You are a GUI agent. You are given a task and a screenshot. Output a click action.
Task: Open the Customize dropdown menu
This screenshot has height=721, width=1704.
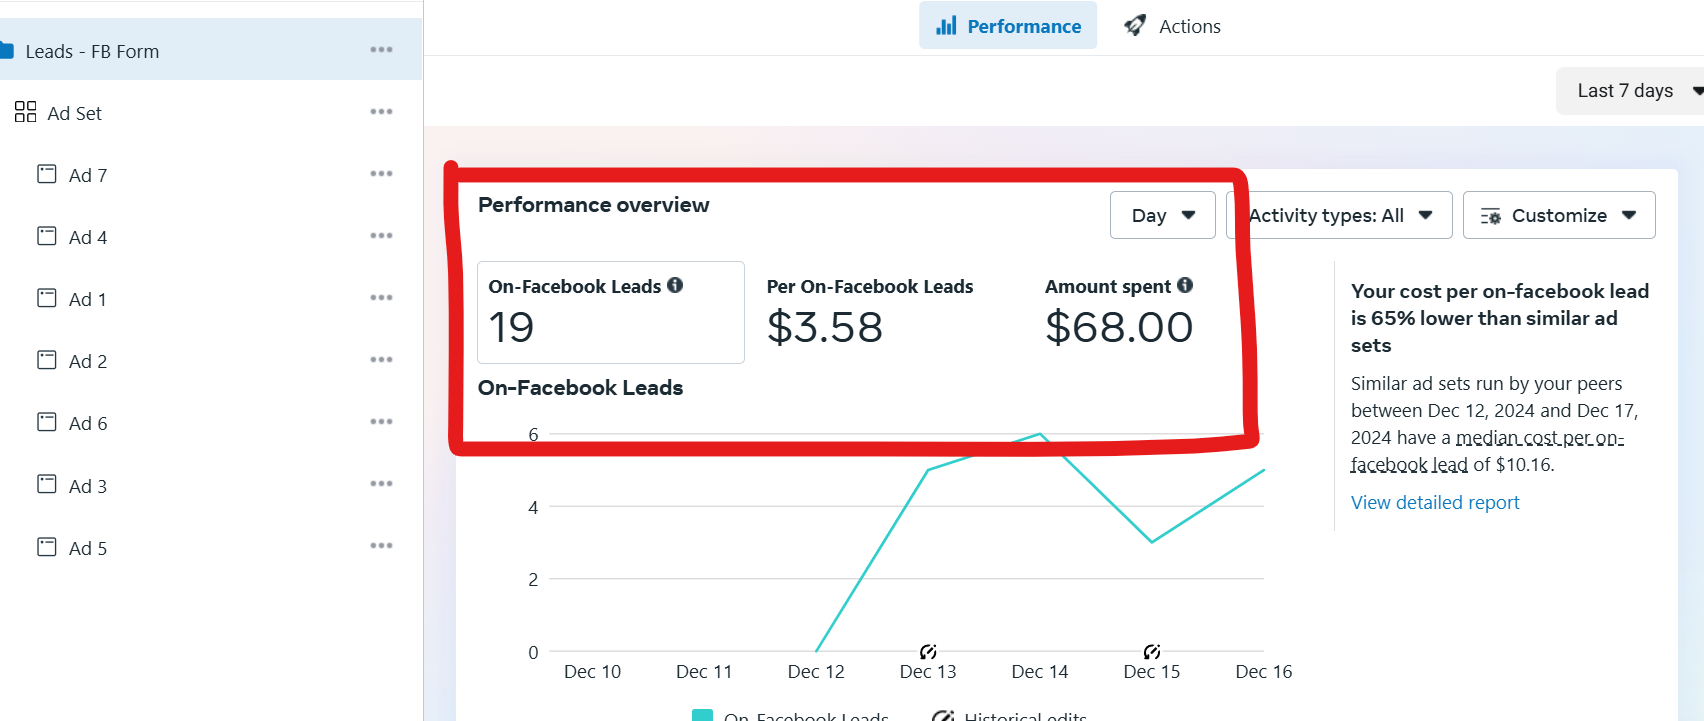click(x=1558, y=215)
